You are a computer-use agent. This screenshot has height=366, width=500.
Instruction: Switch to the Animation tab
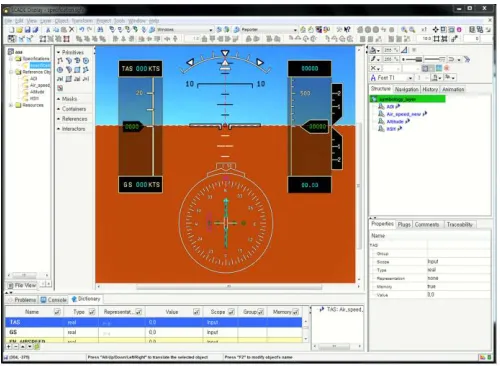point(453,89)
